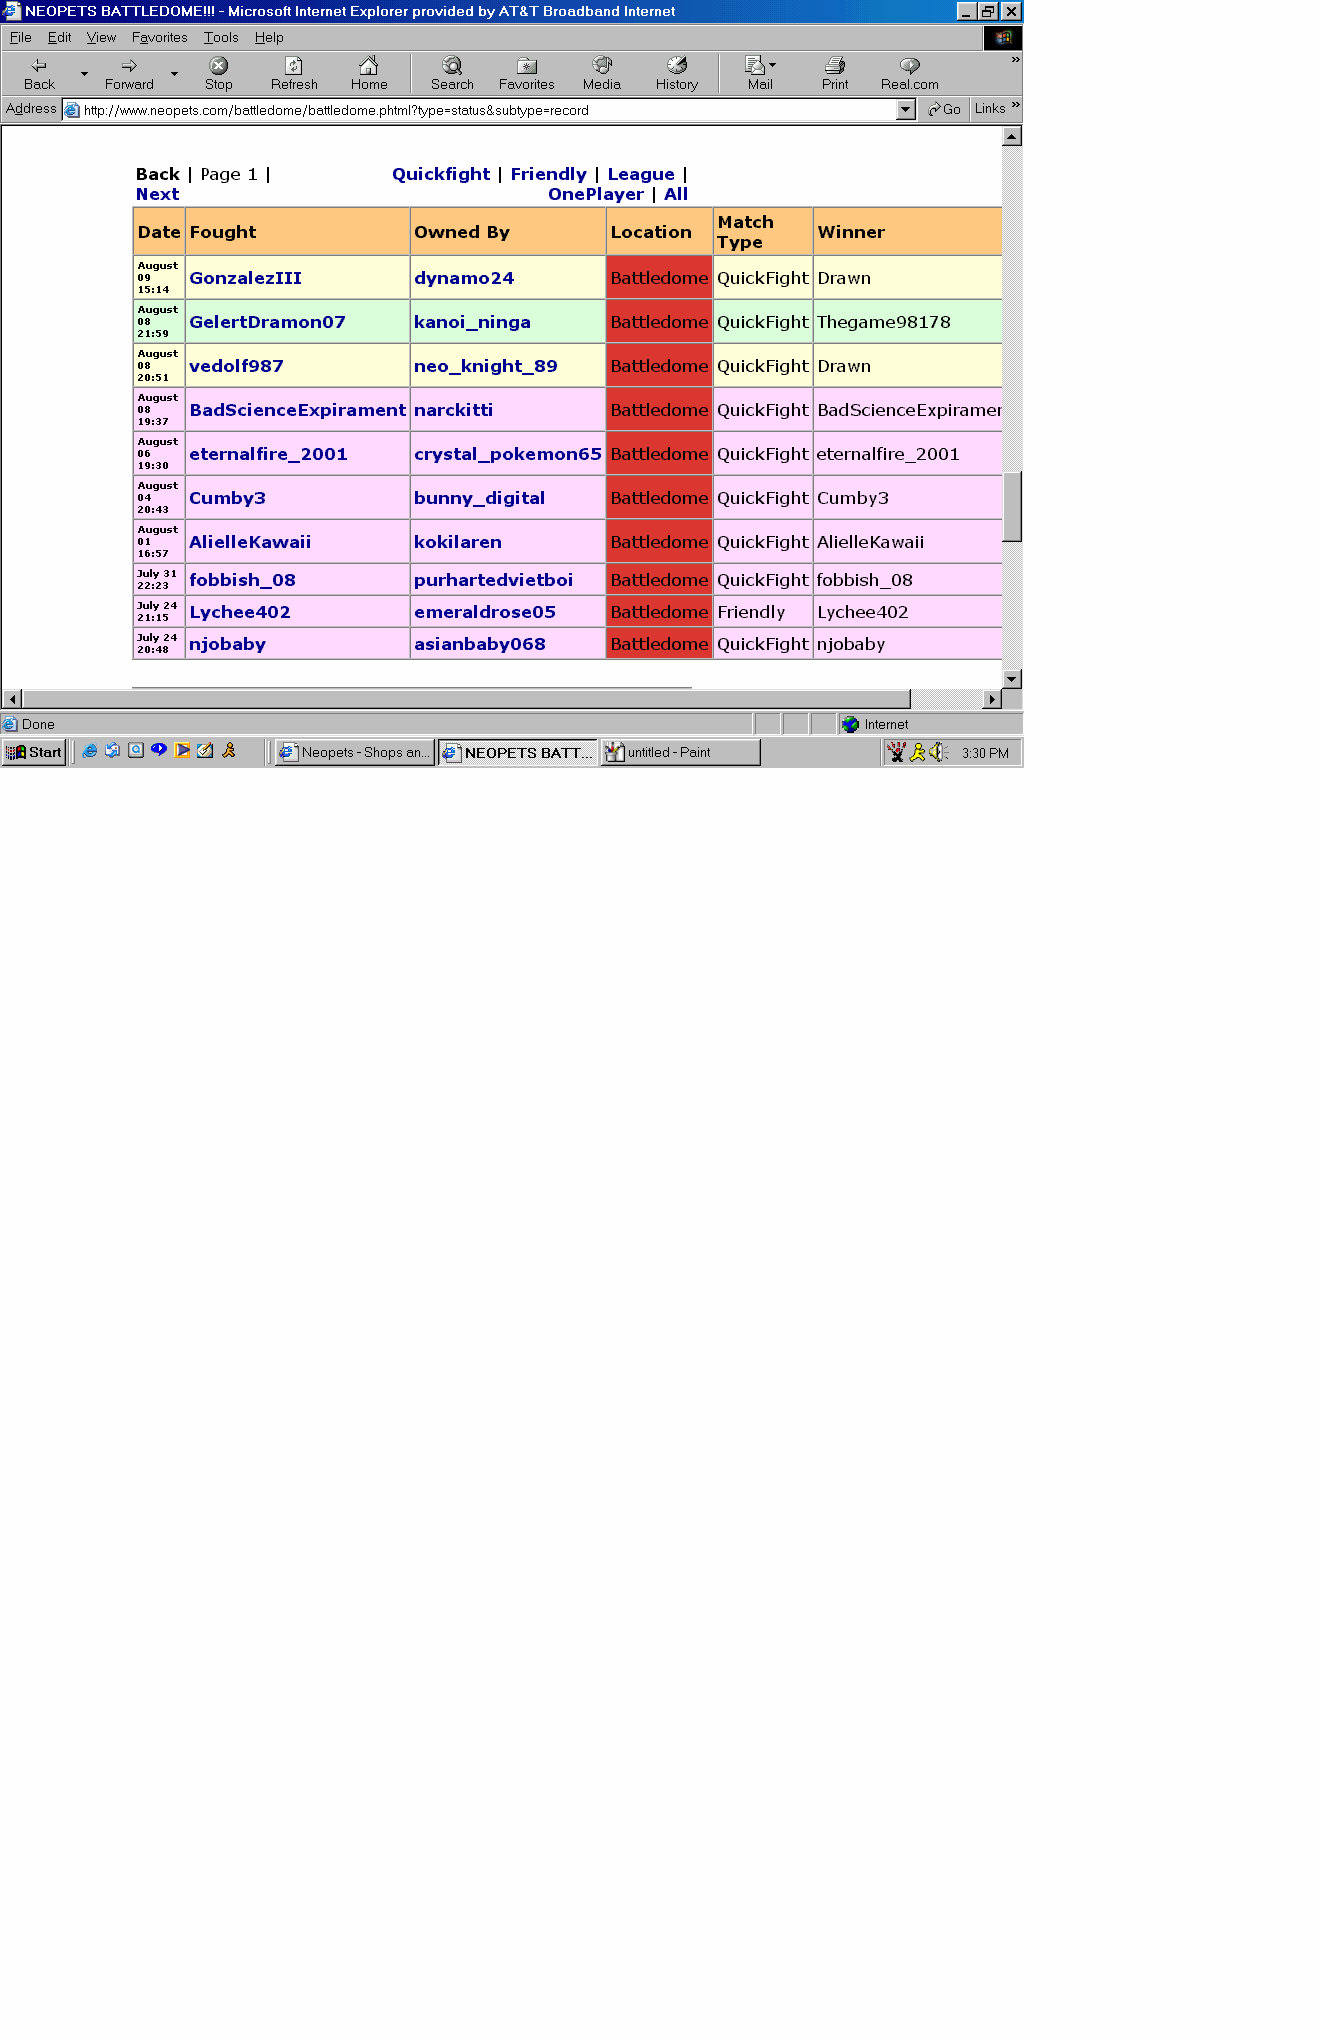Screen dimensions: 1320x2040
Task: Expand the hidden toolbar buttons chevron
Action: click(1015, 60)
